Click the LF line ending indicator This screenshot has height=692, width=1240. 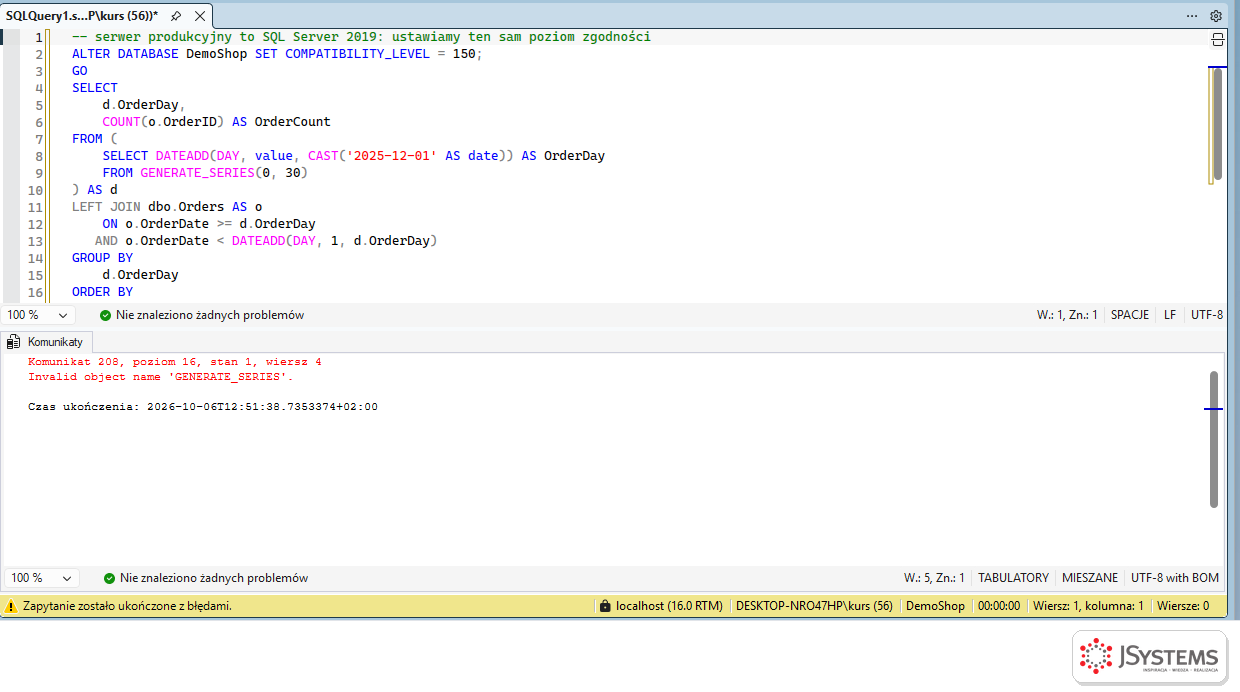(x=1170, y=315)
